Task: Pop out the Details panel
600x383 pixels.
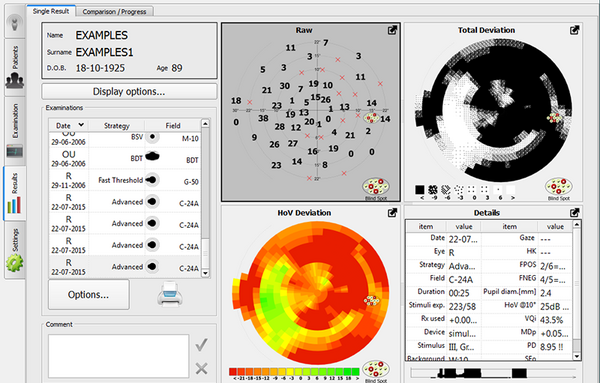Action: pyautogui.click(x=574, y=213)
